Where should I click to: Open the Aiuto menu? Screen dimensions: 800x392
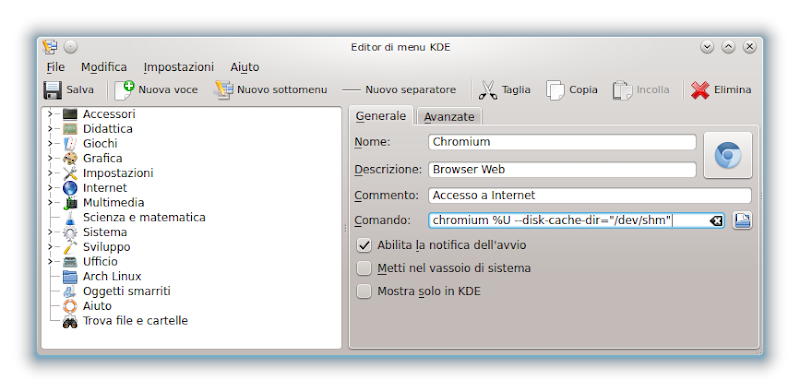pos(244,67)
